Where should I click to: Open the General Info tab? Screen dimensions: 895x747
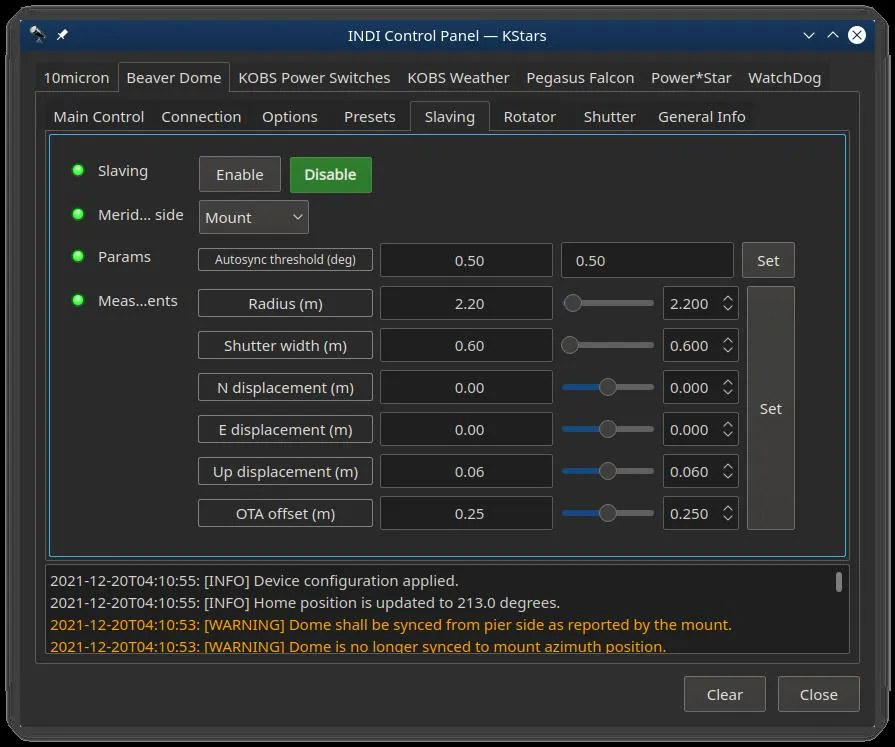tap(702, 116)
